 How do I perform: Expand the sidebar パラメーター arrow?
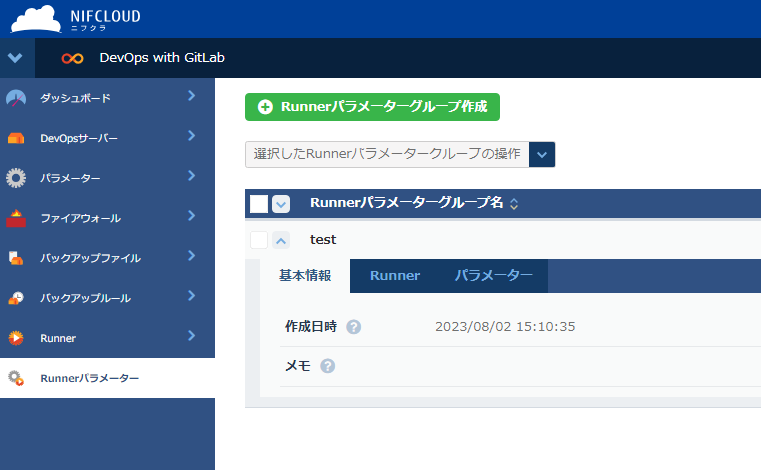pyautogui.click(x=192, y=175)
